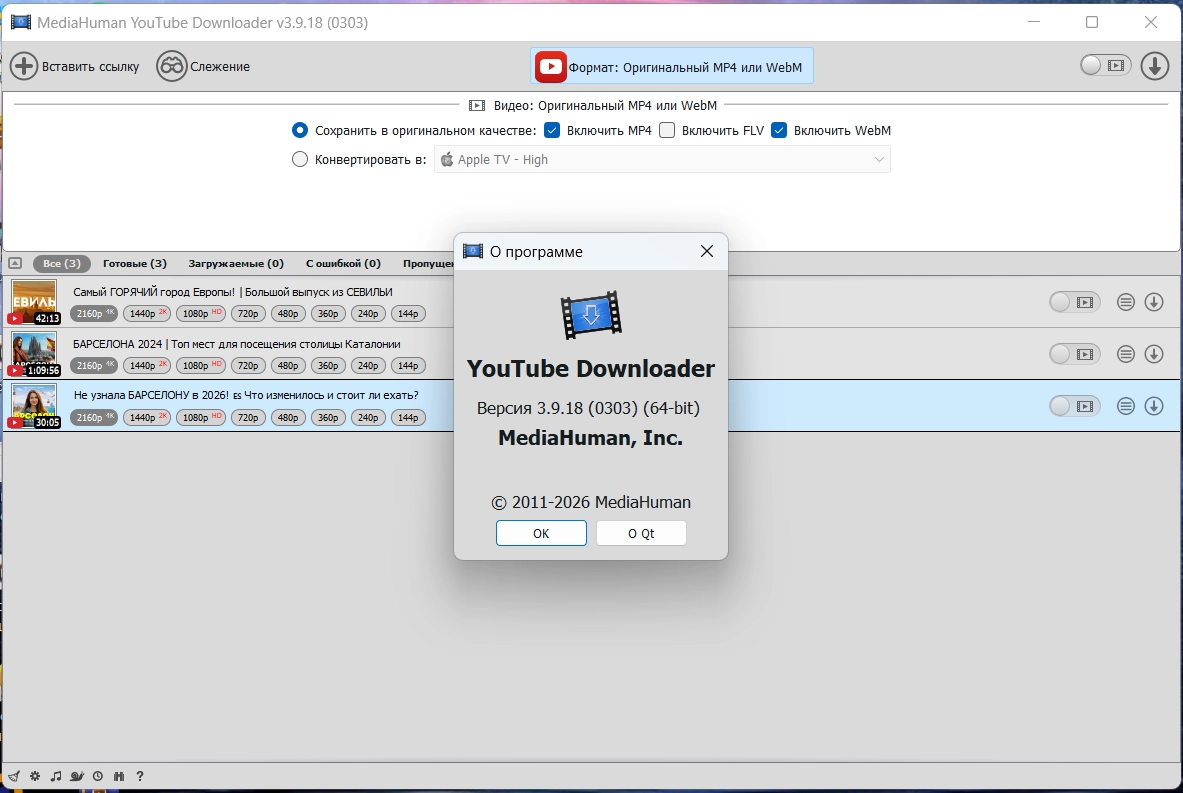Image resolution: width=1183 pixels, height=793 pixels.
Task: Start download for the СЕВИЛЬИ video row
Action: pos(1154,302)
